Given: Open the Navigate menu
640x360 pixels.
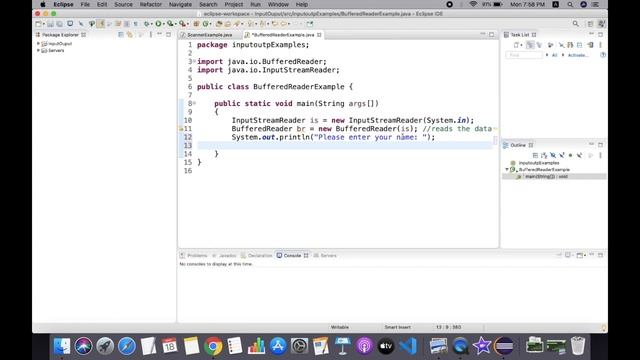Looking at the screenshot, I should pyautogui.click(x=180, y=4).
